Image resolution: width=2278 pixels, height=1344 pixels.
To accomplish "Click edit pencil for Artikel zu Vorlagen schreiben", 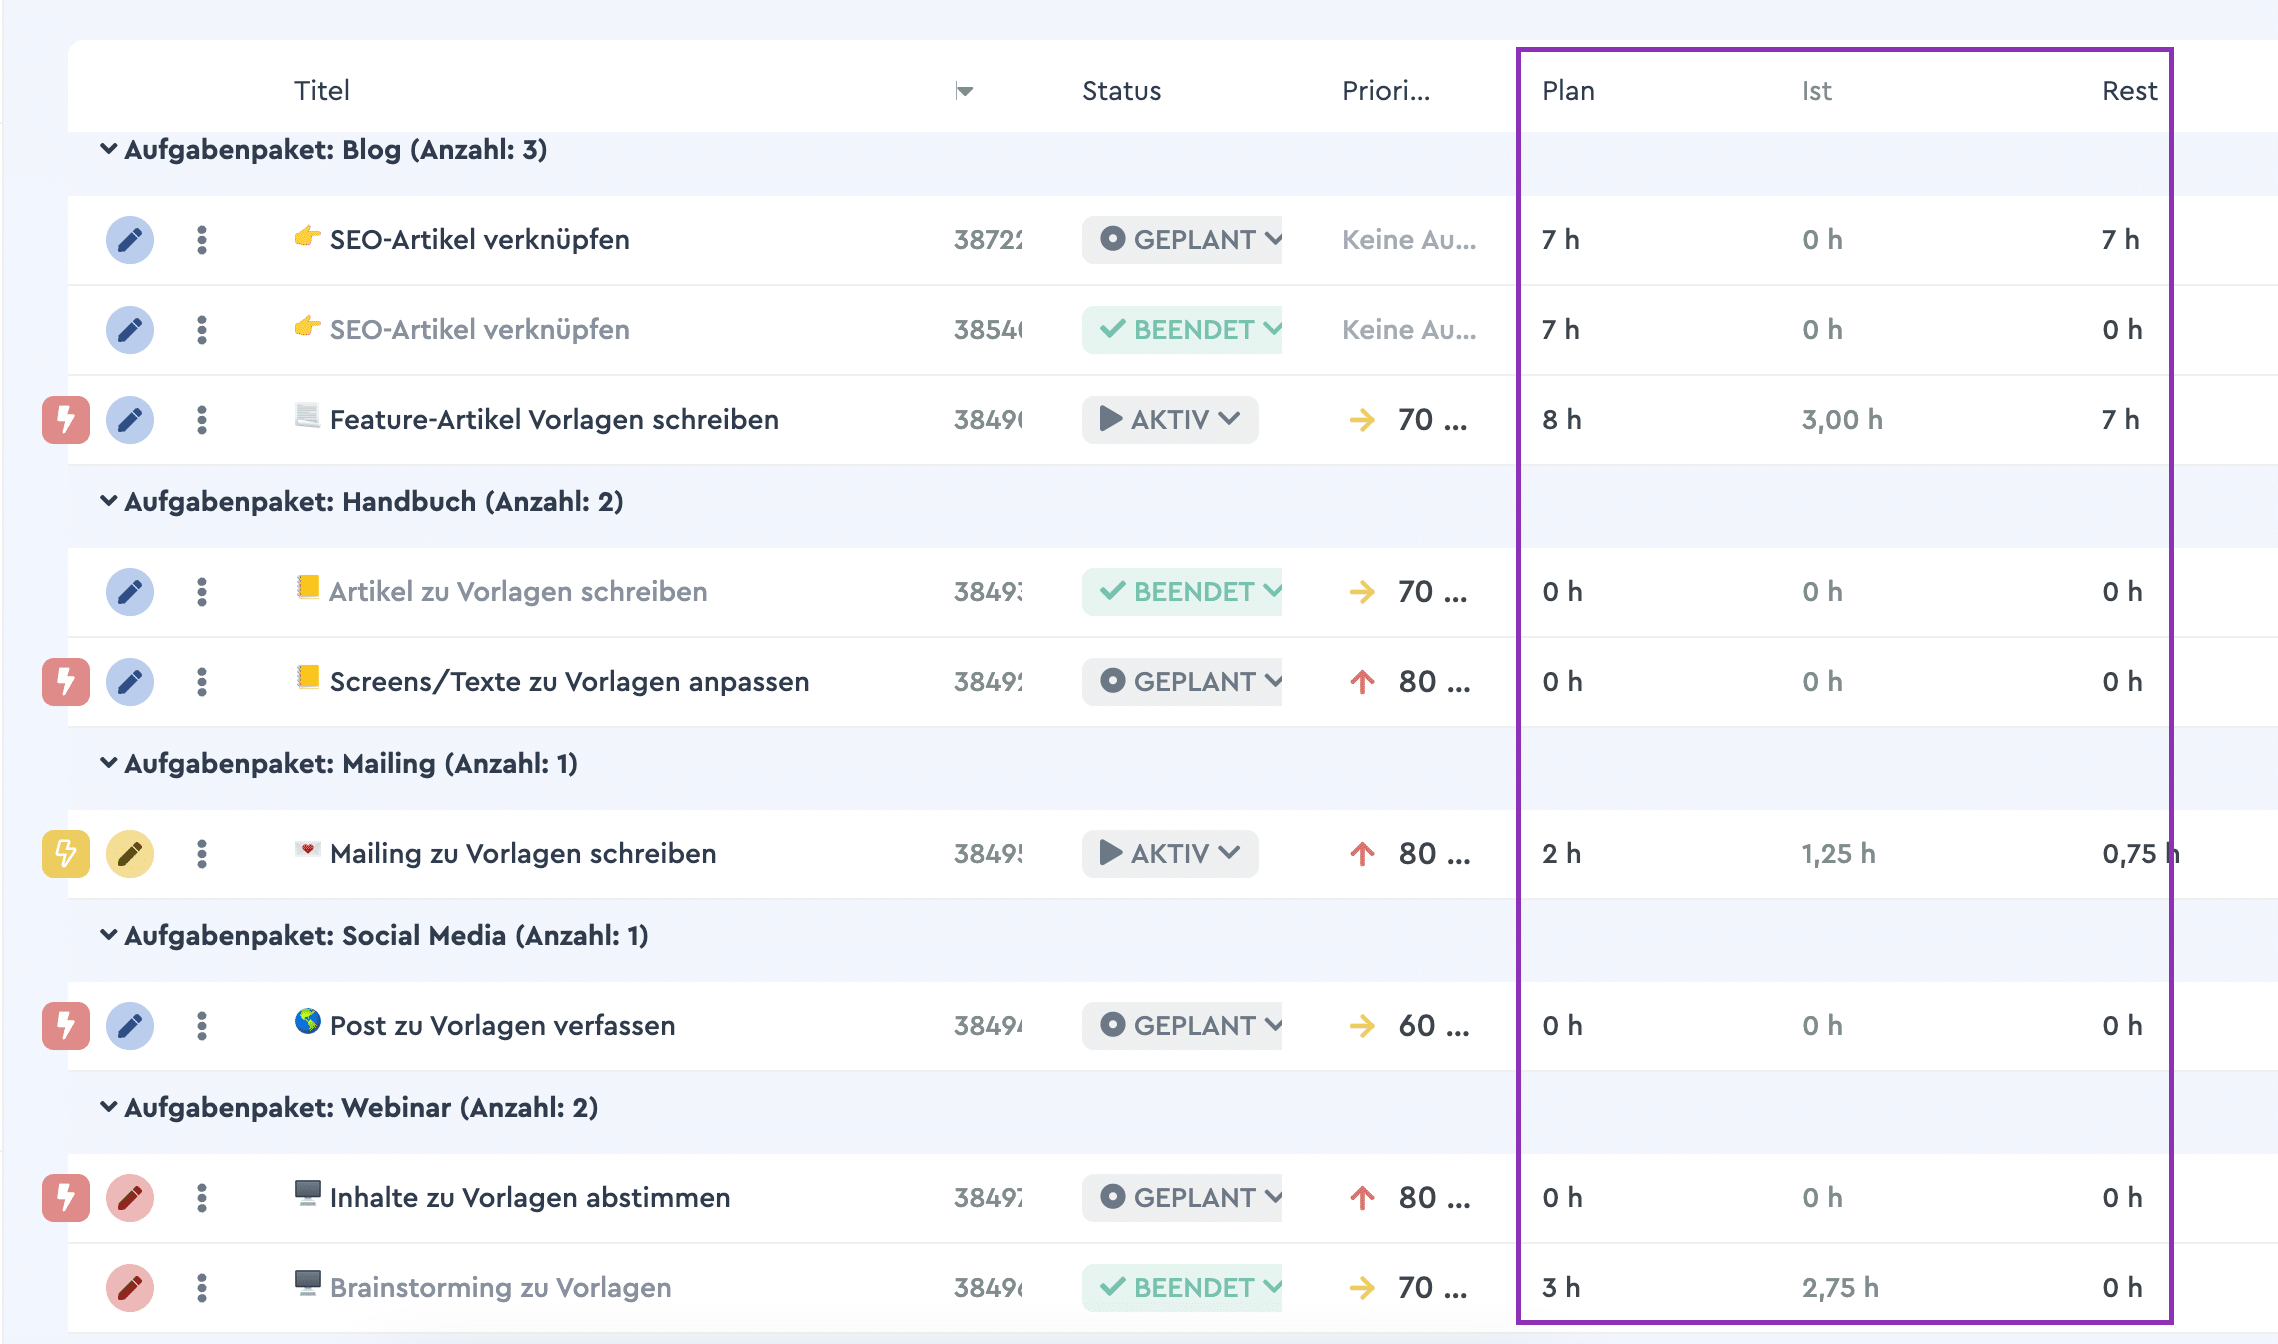I will (x=130, y=592).
